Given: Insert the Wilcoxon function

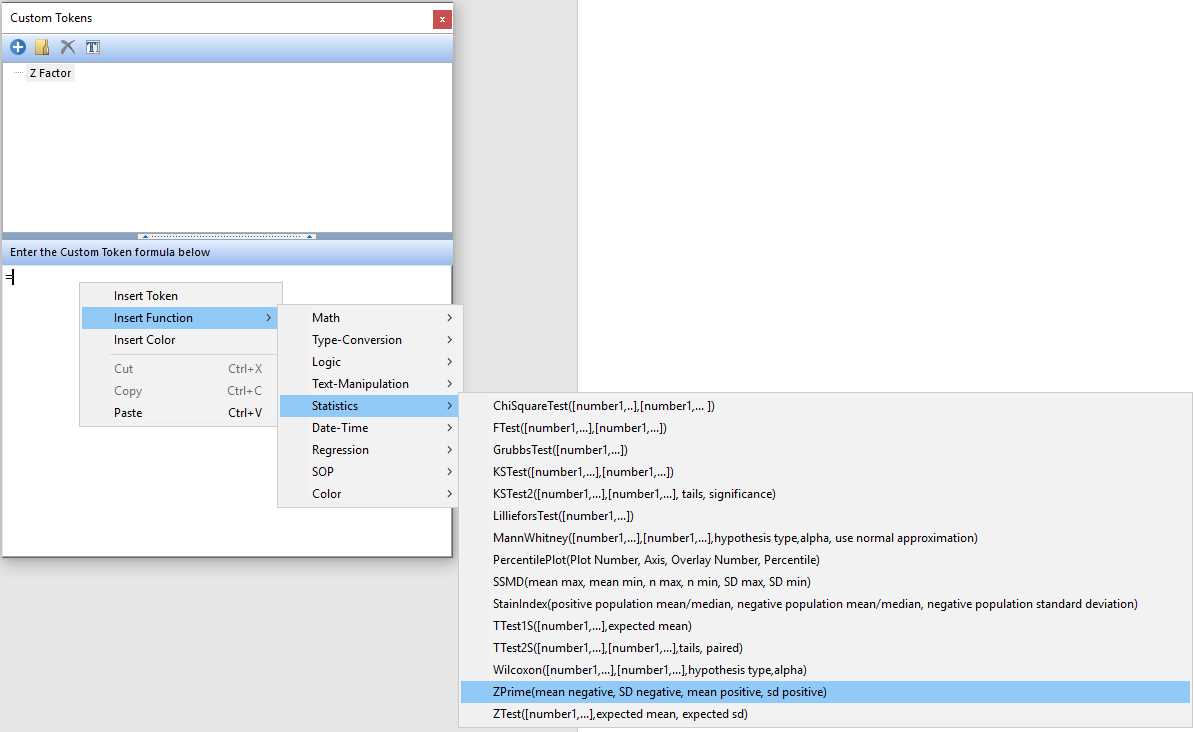Looking at the screenshot, I should coord(825,670).
